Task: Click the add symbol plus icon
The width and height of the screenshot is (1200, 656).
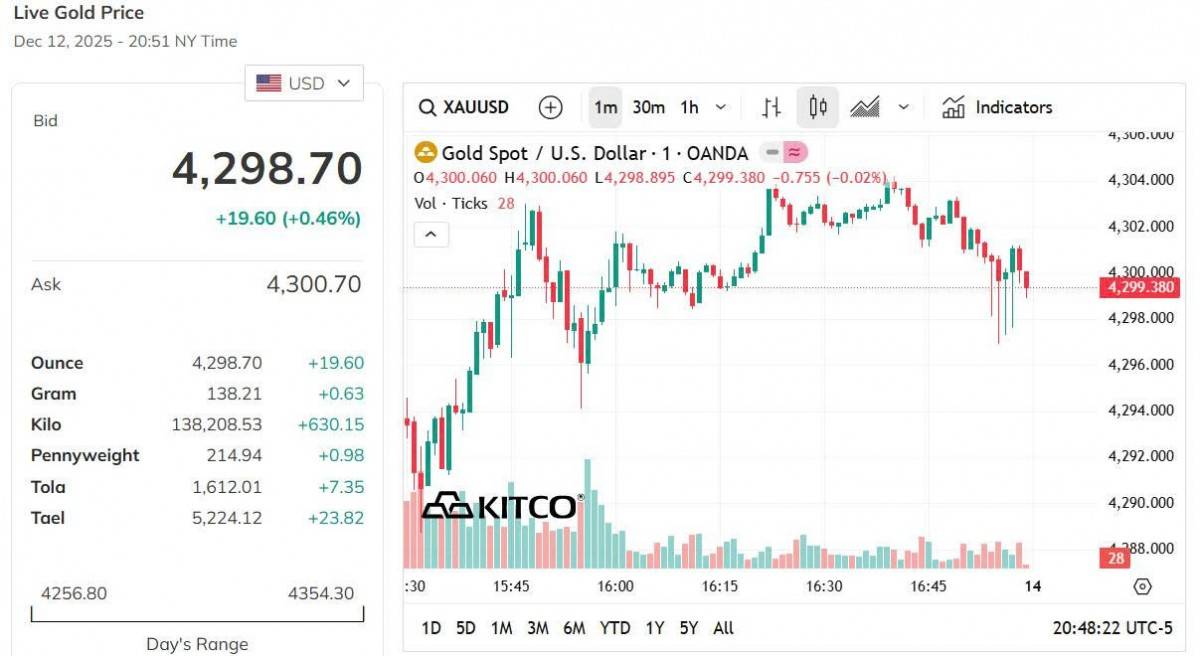Action: tap(550, 107)
